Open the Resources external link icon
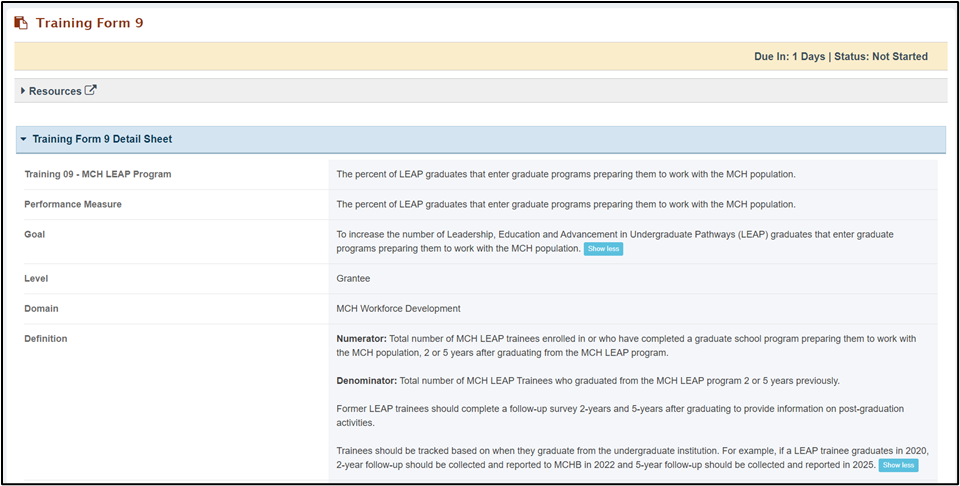Viewport: 960px width, 486px height. click(x=91, y=91)
